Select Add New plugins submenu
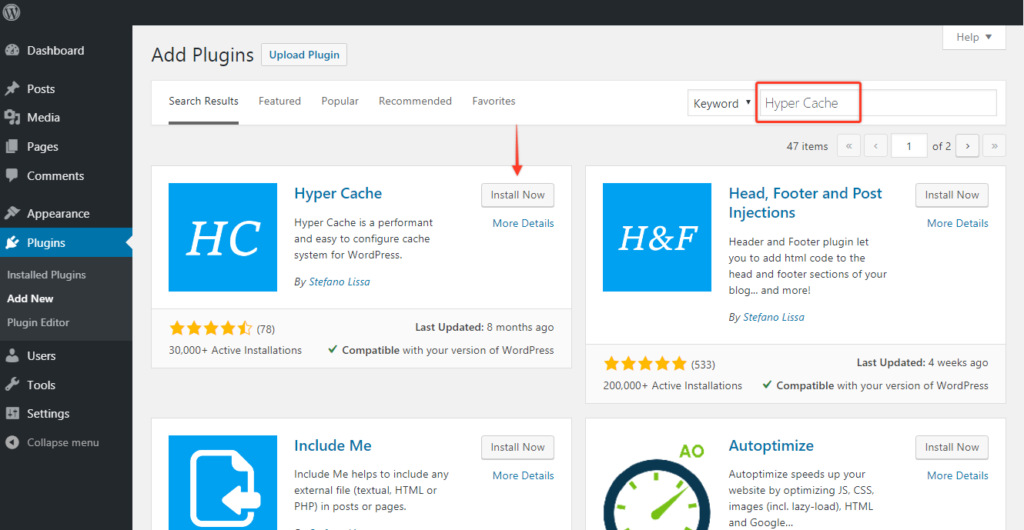Screen dimensions: 1024x530 [30, 298]
